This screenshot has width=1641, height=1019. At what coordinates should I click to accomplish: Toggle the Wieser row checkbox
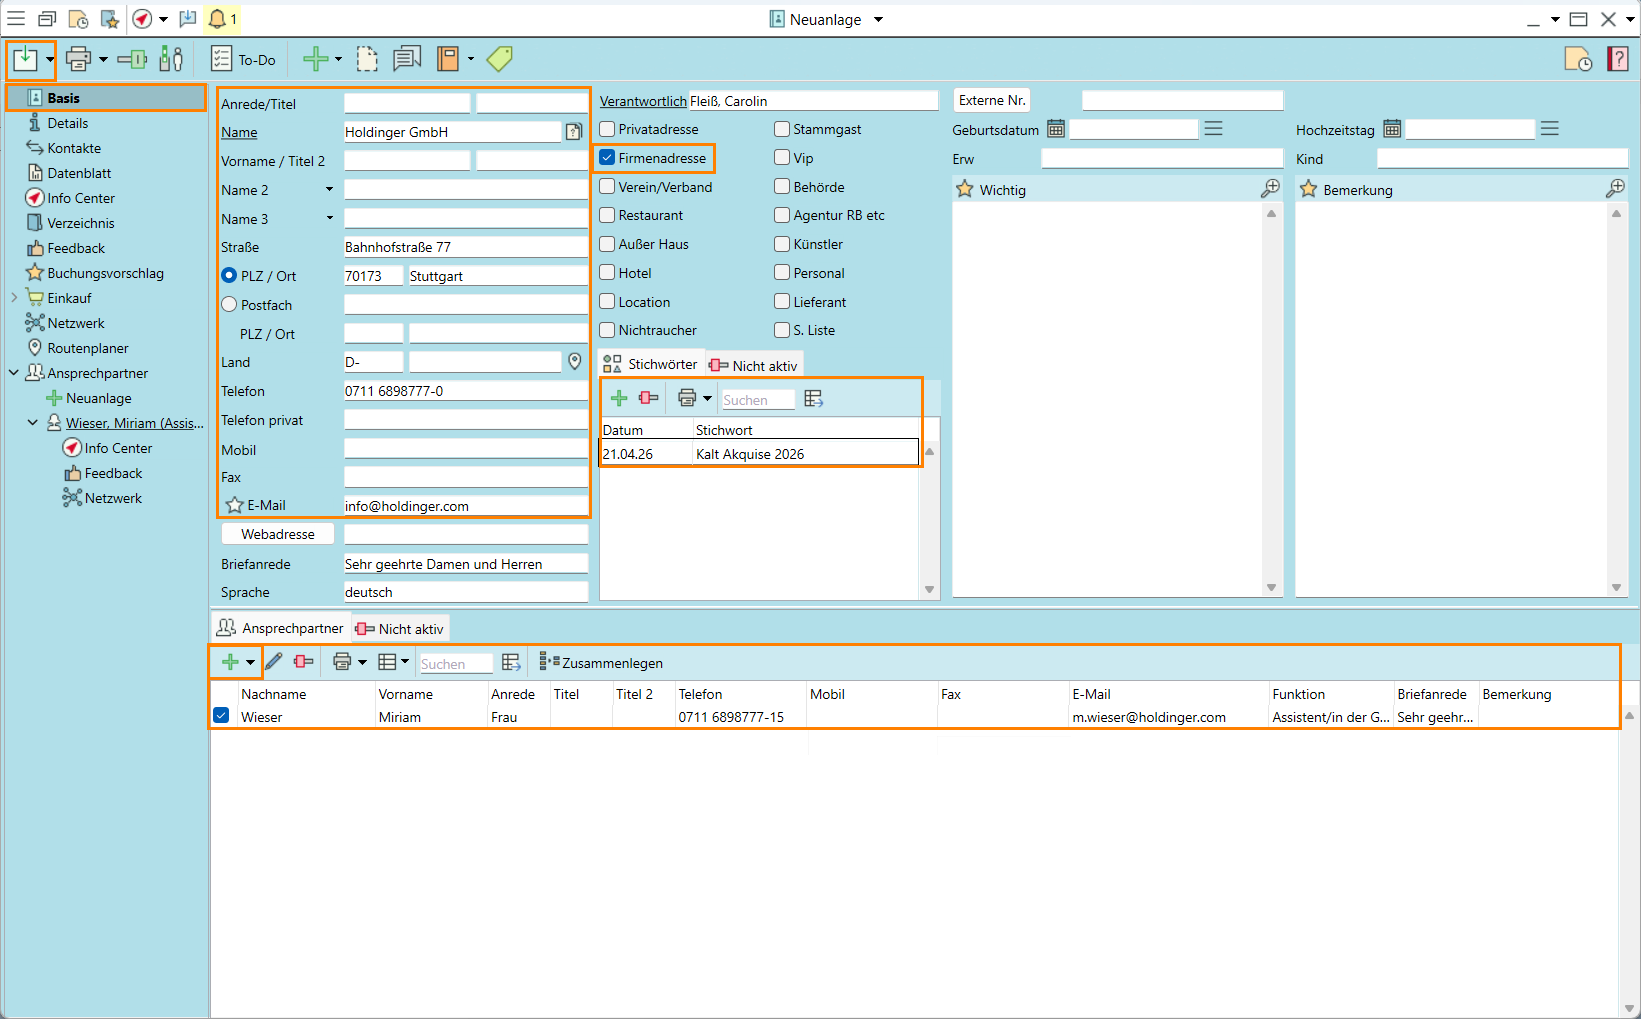221,716
